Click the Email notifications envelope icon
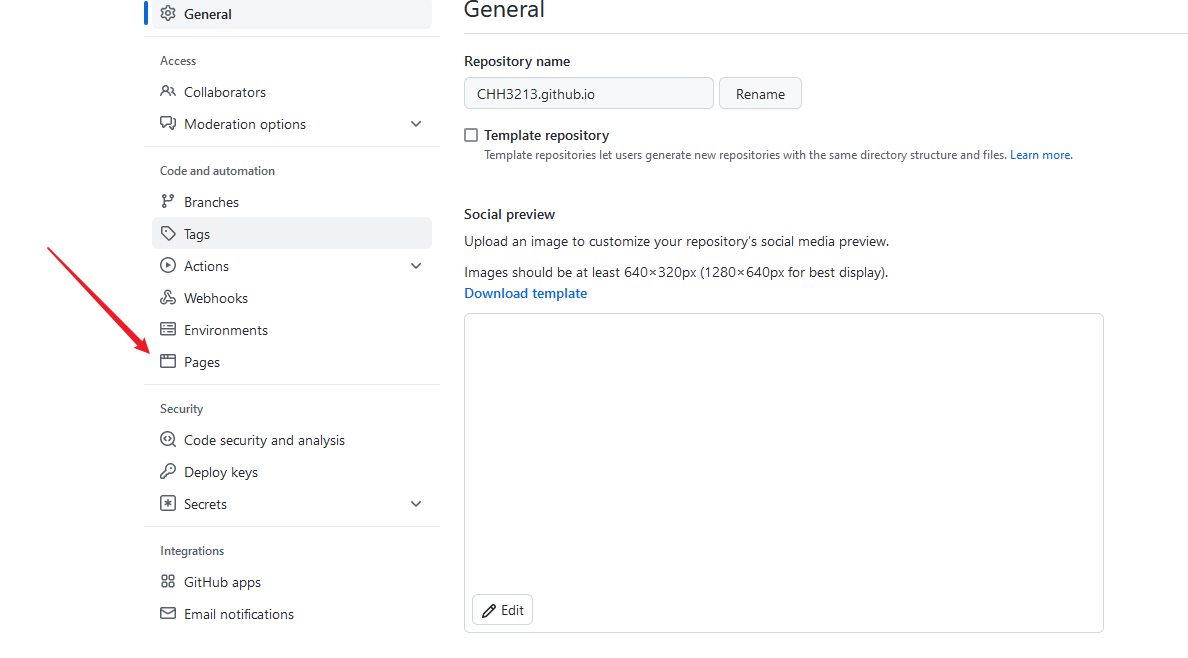Screen dimensions: 1188x658 (x=168, y=613)
